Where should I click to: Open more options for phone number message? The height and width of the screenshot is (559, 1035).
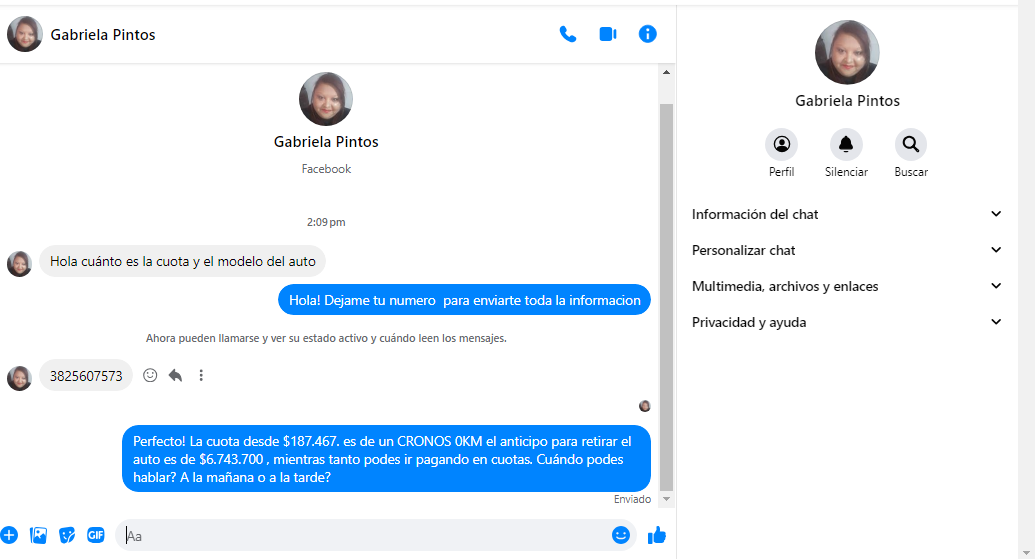pyautogui.click(x=201, y=376)
